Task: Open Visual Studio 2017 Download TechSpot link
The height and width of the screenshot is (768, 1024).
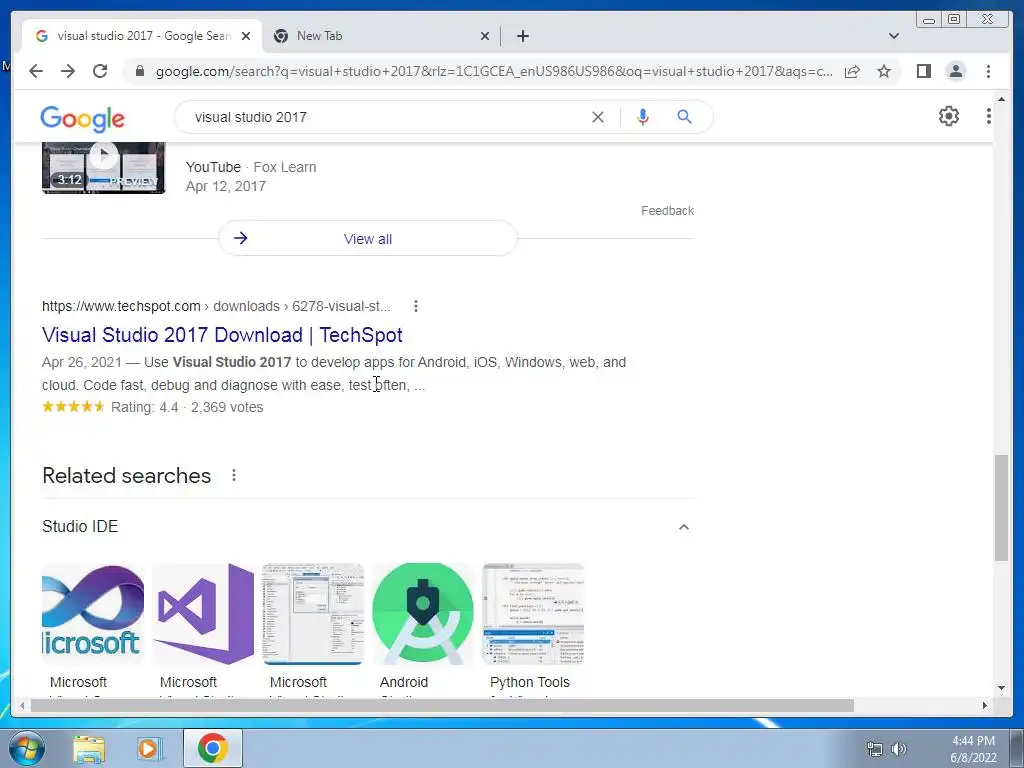Action: [222, 335]
